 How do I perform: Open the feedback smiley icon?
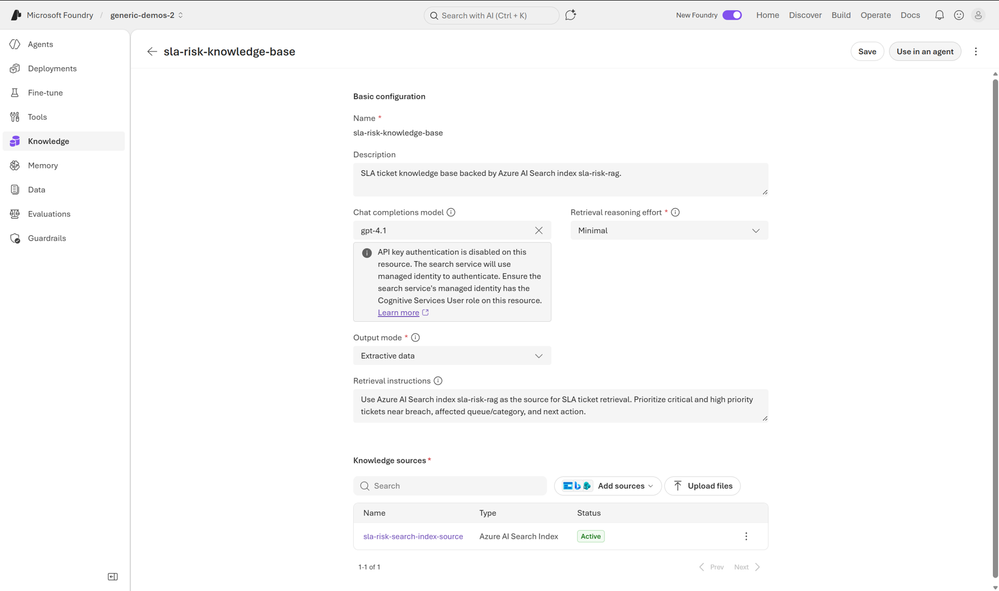tap(959, 15)
